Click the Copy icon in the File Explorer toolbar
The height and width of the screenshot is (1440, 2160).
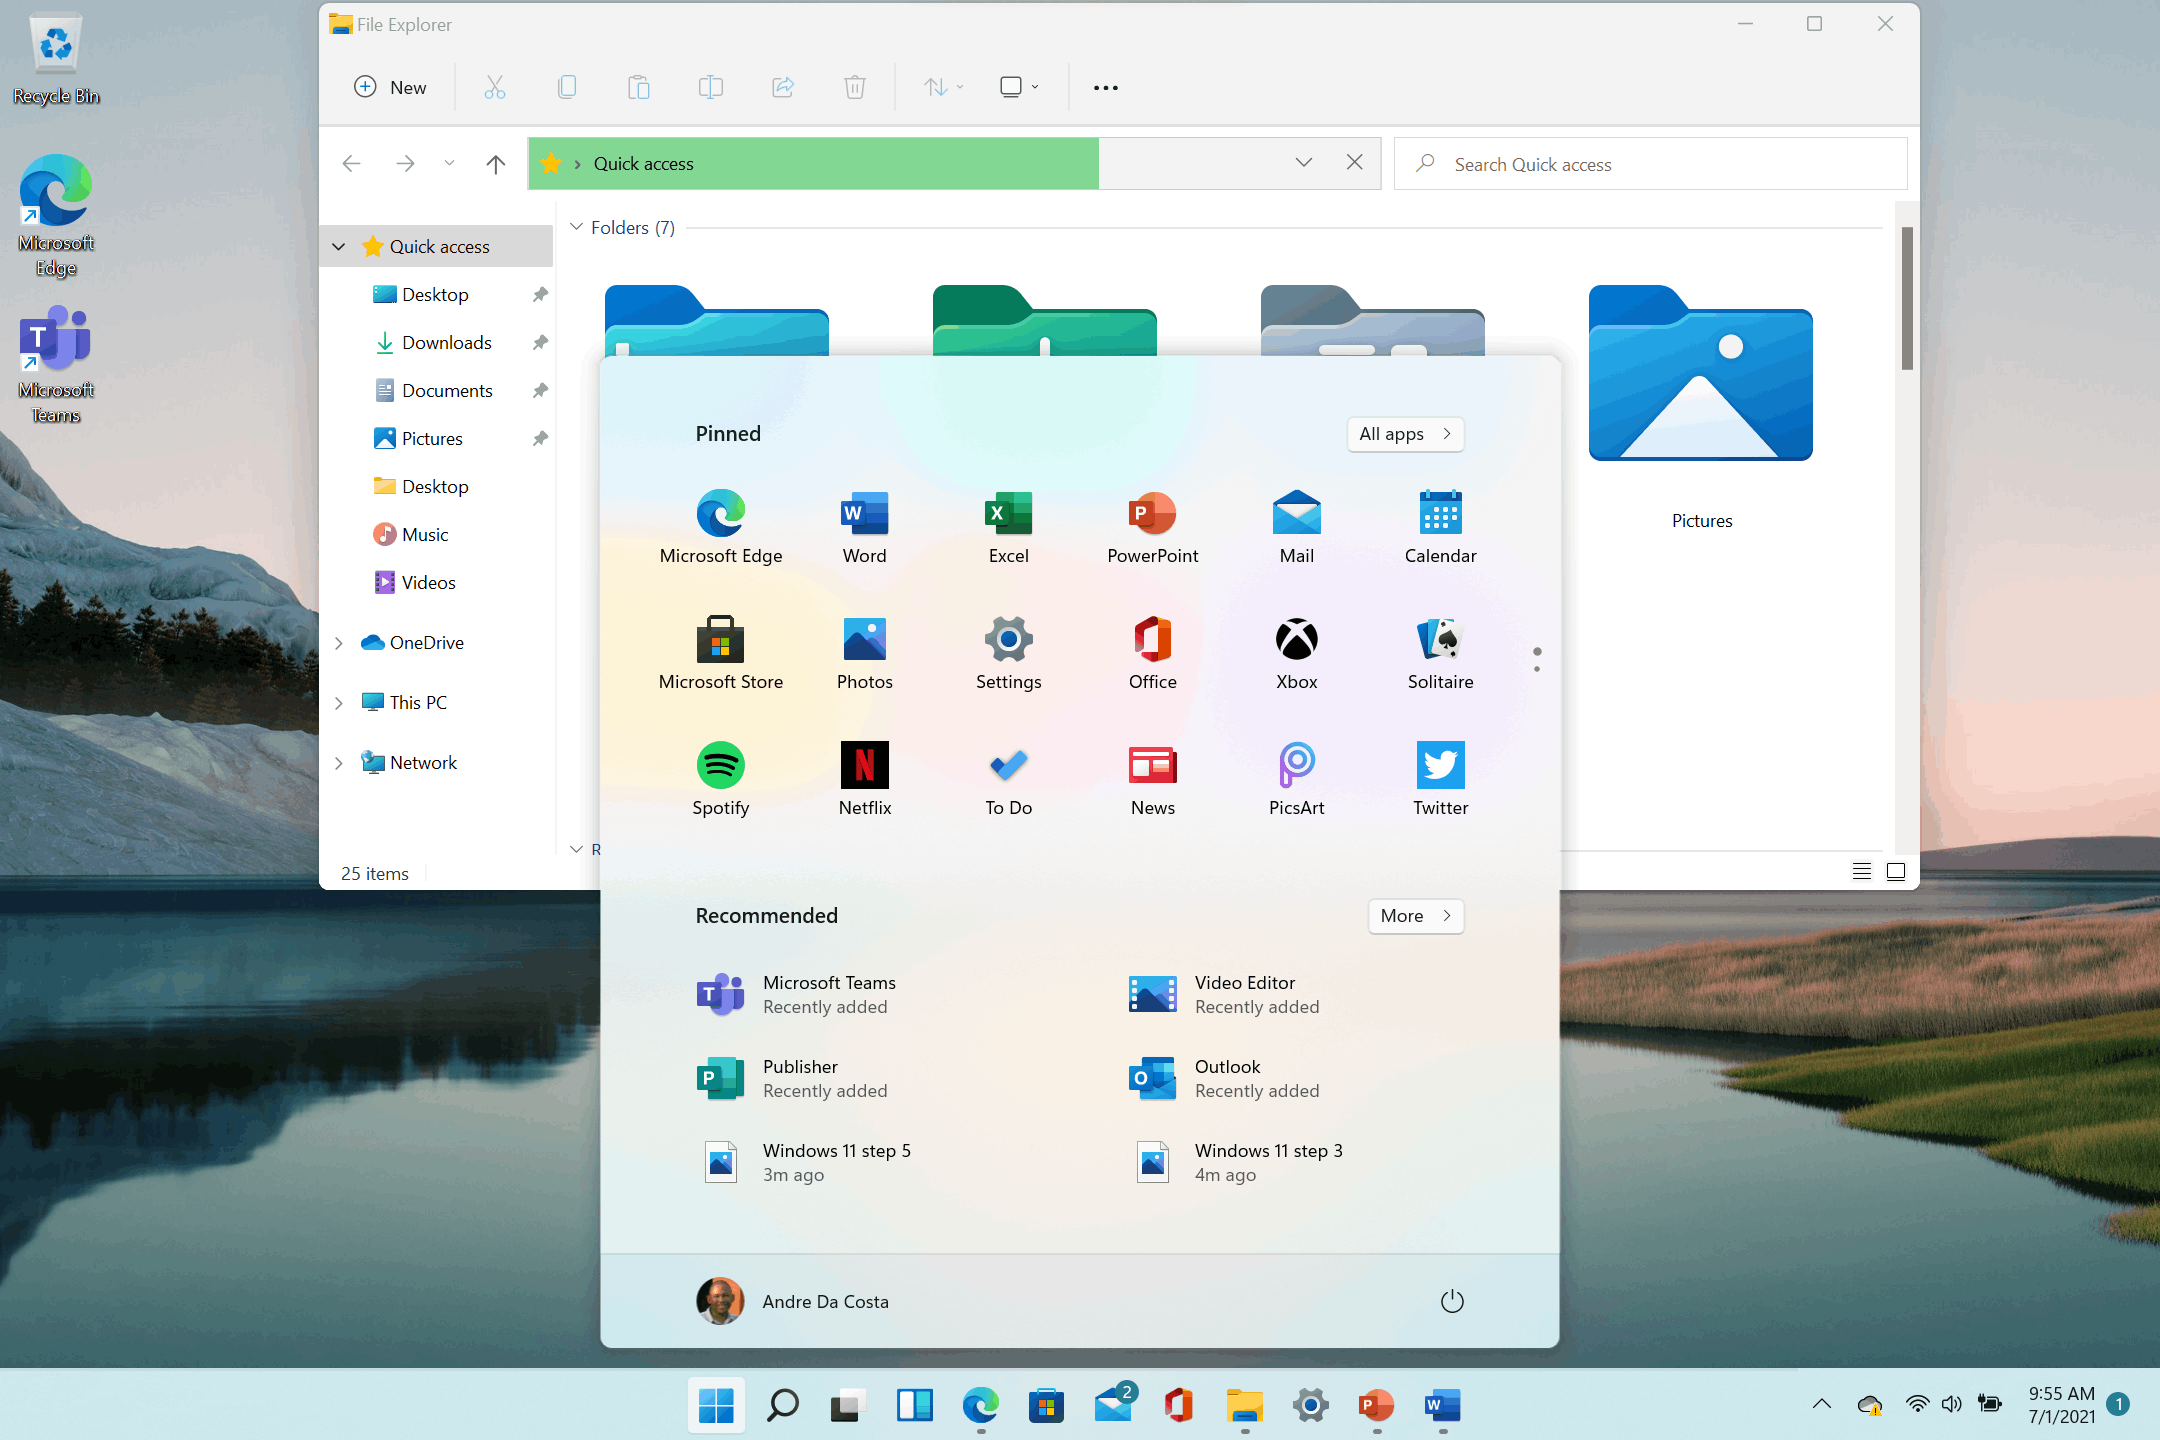tap(567, 87)
